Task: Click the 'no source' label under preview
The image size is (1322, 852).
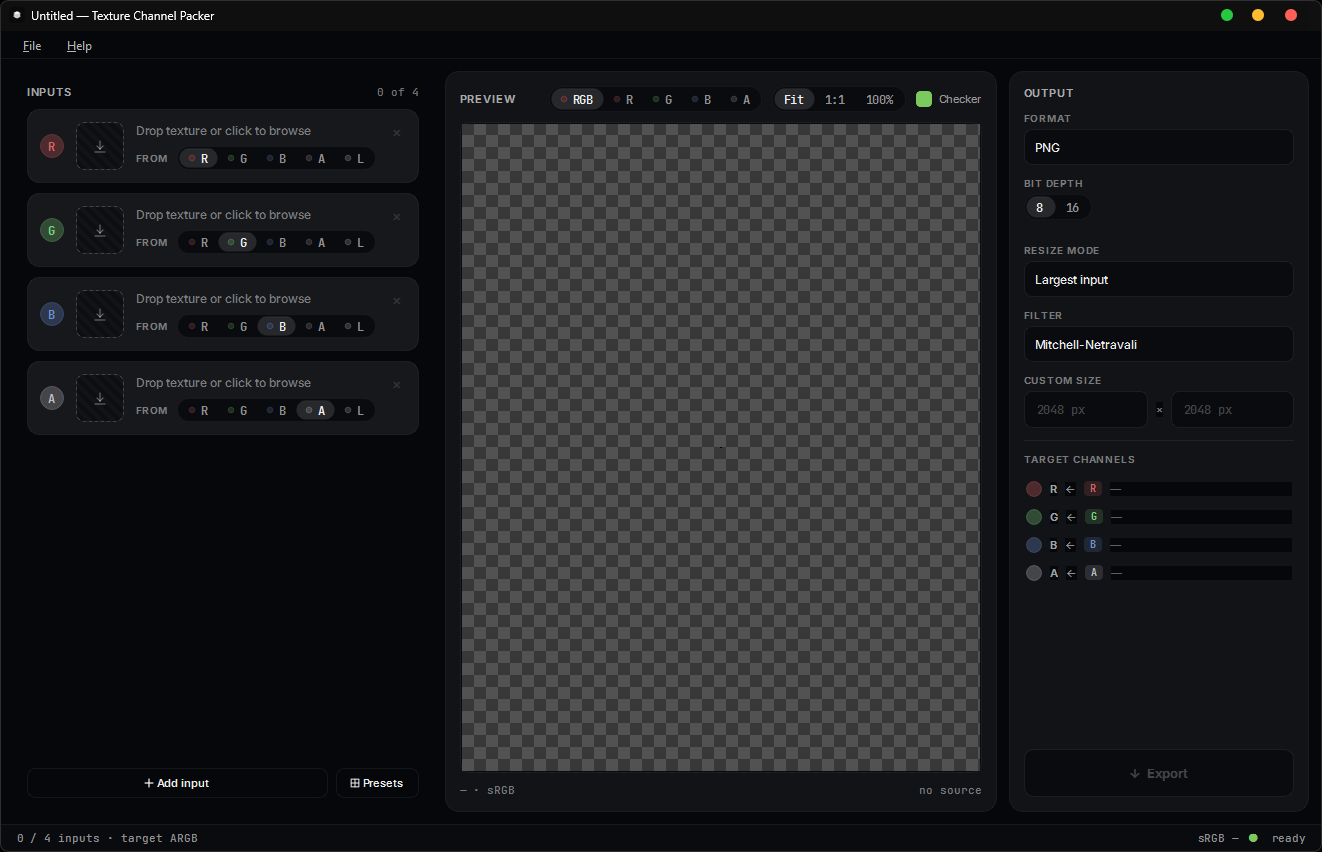Action: click(x=950, y=790)
